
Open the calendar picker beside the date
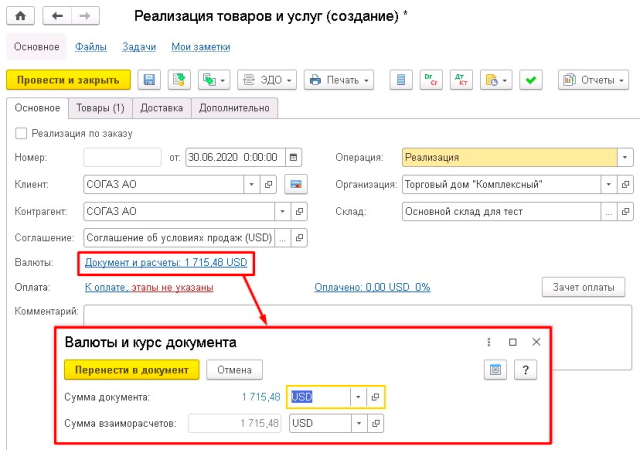click(x=293, y=157)
